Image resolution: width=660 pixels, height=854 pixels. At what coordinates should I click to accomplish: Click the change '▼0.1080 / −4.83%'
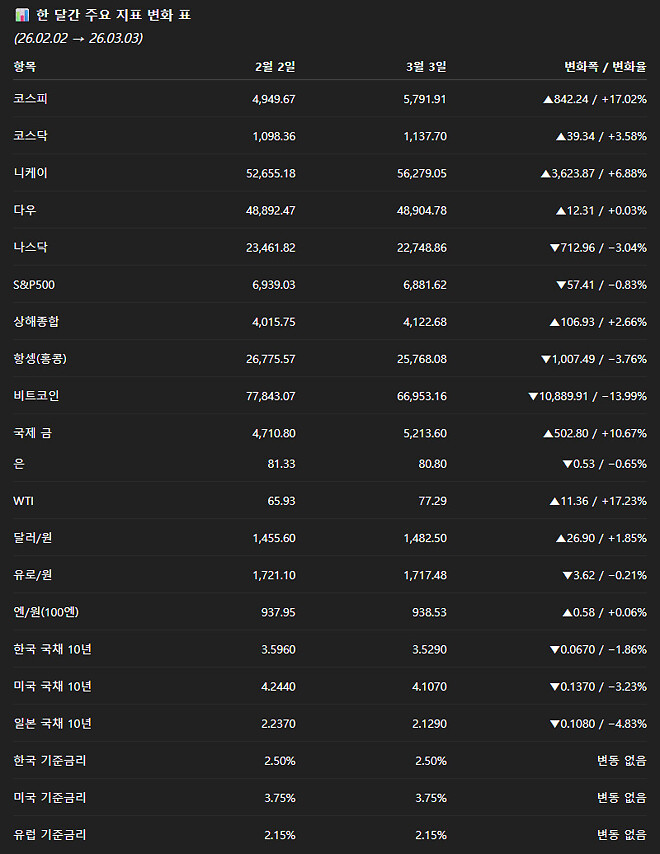coord(598,723)
